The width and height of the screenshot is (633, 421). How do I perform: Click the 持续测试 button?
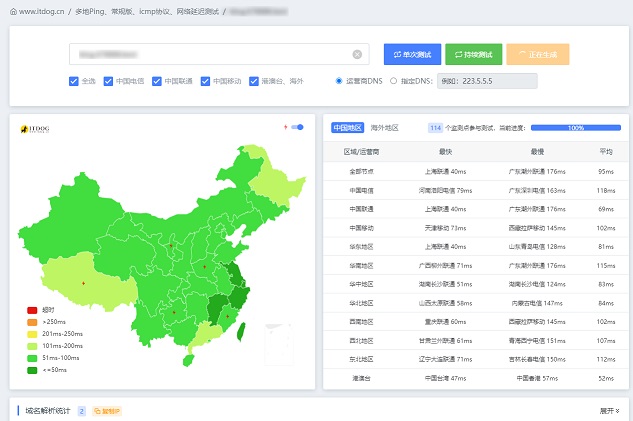click(x=474, y=54)
